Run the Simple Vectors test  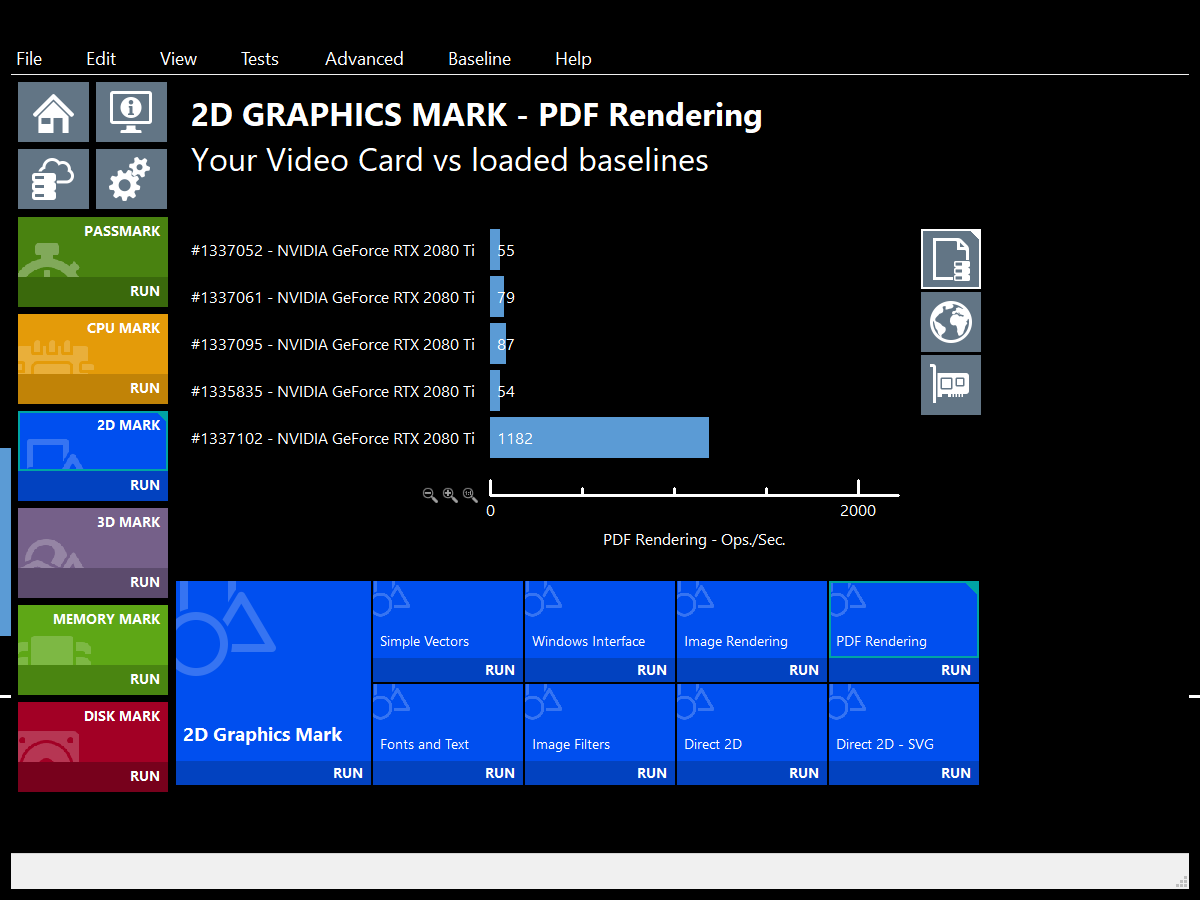pyautogui.click(x=448, y=670)
